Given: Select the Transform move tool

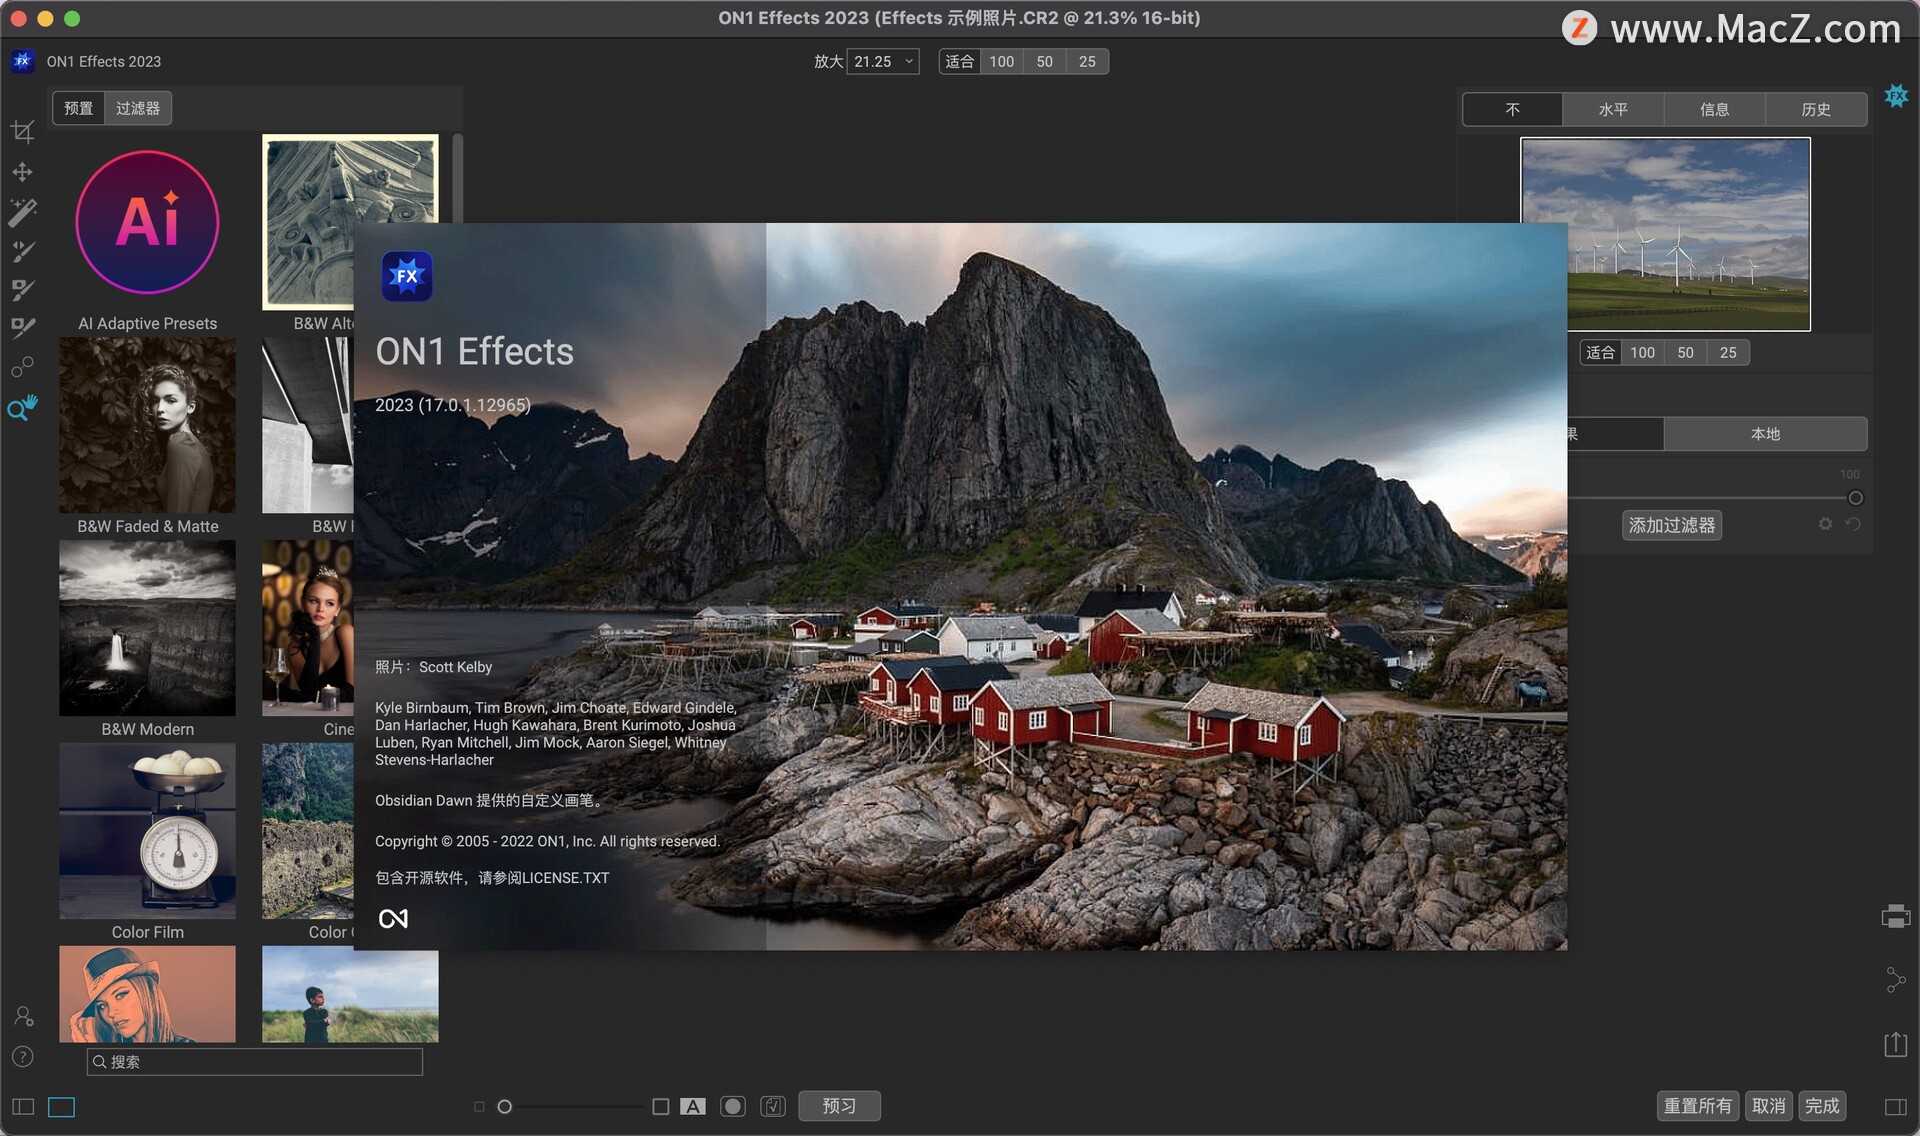Looking at the screenshot, I should click(22, 172).
